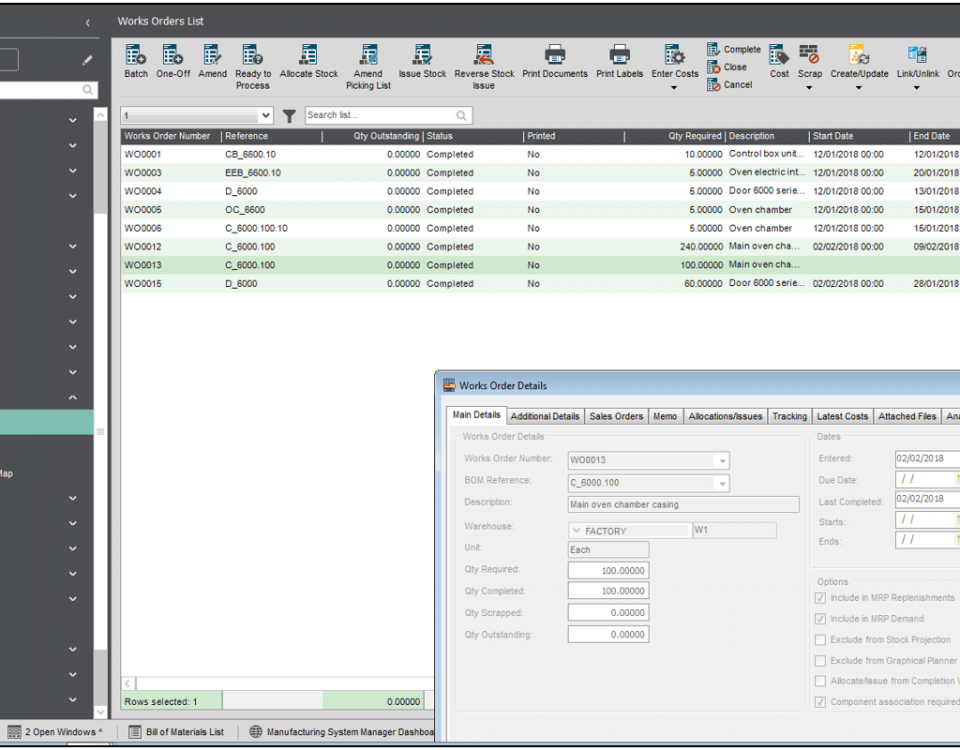The height and width of the screenshot is (750, 960).
Task: Open the Memo tab
Action: (x=665, y=416)
